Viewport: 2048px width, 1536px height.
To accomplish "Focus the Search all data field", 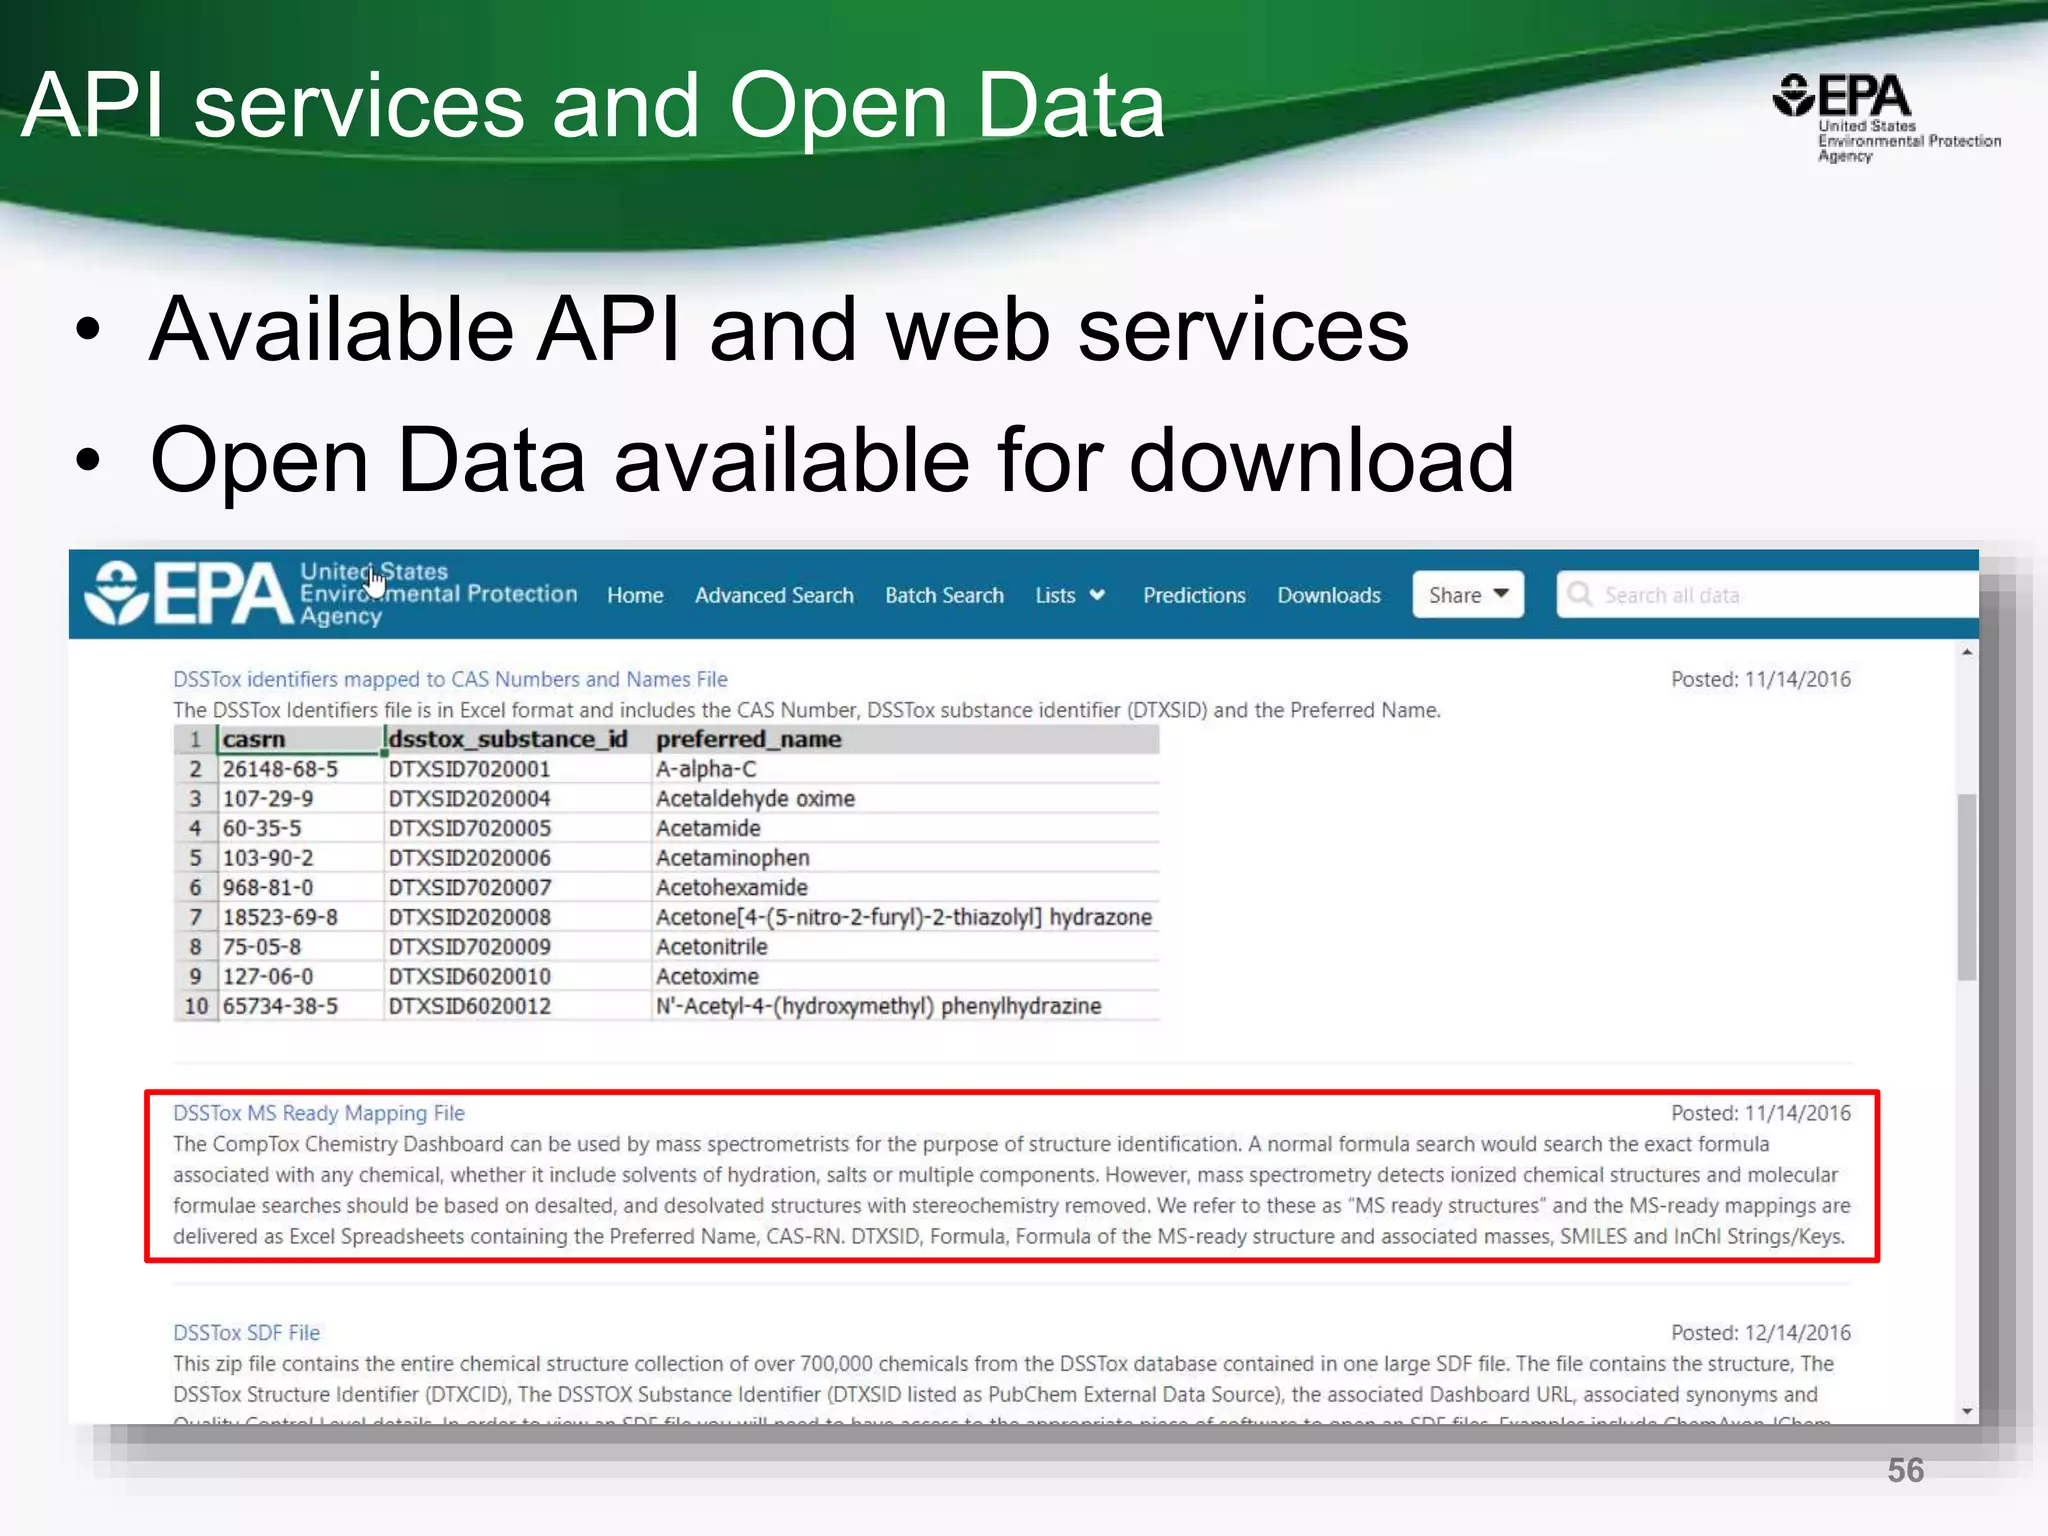I will (1767, 595).
